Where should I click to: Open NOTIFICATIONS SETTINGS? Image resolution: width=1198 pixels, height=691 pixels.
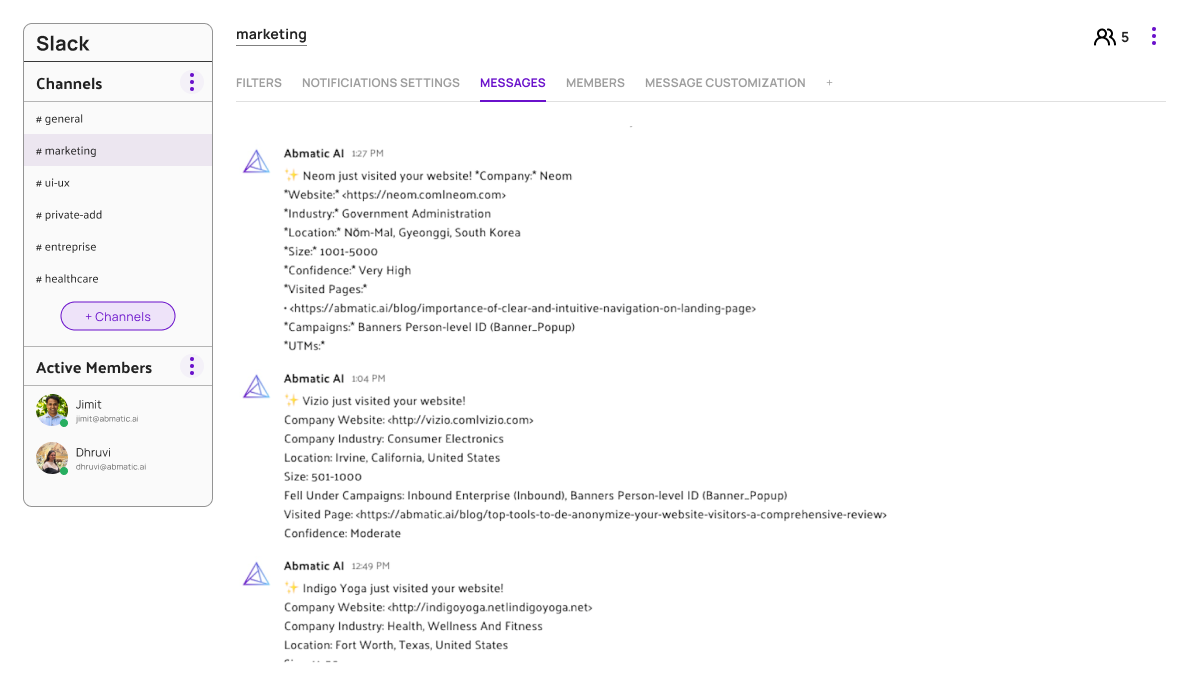[x=380, y=83]
